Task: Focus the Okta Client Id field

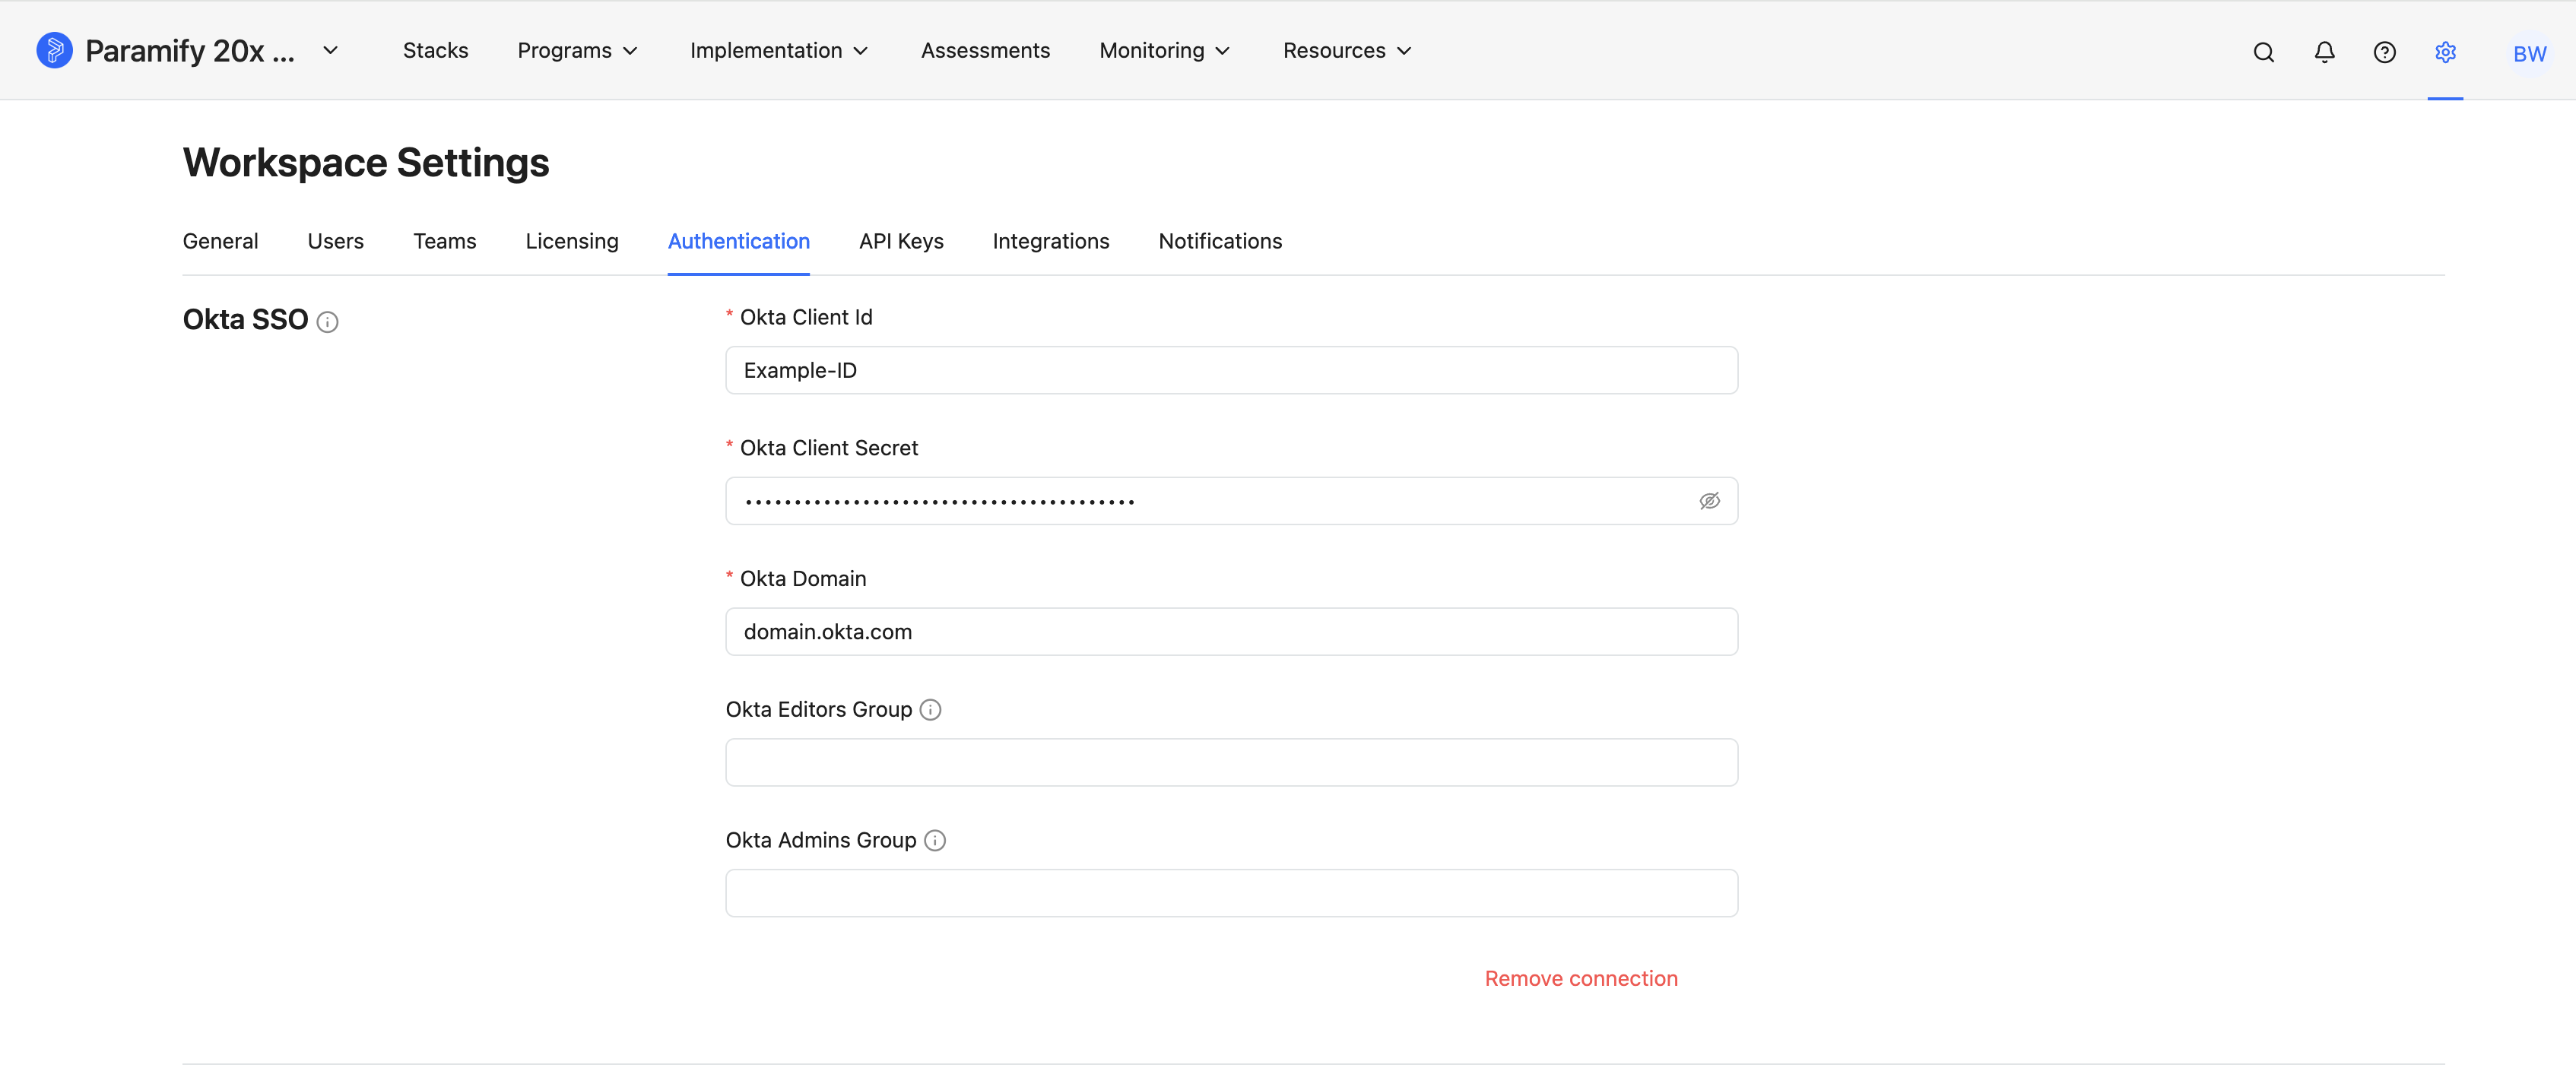Action: point(1231,371)
